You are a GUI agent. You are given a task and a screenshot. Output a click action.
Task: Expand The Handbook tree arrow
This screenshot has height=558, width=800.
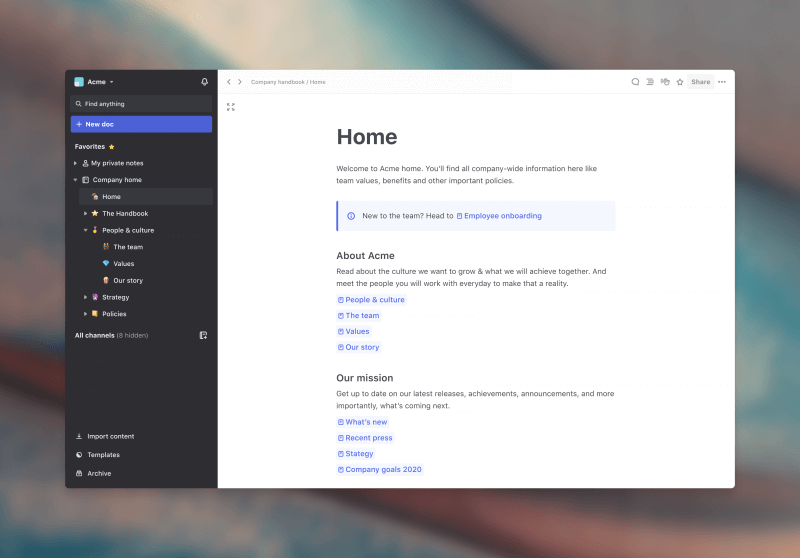click(x=85, y=213)
